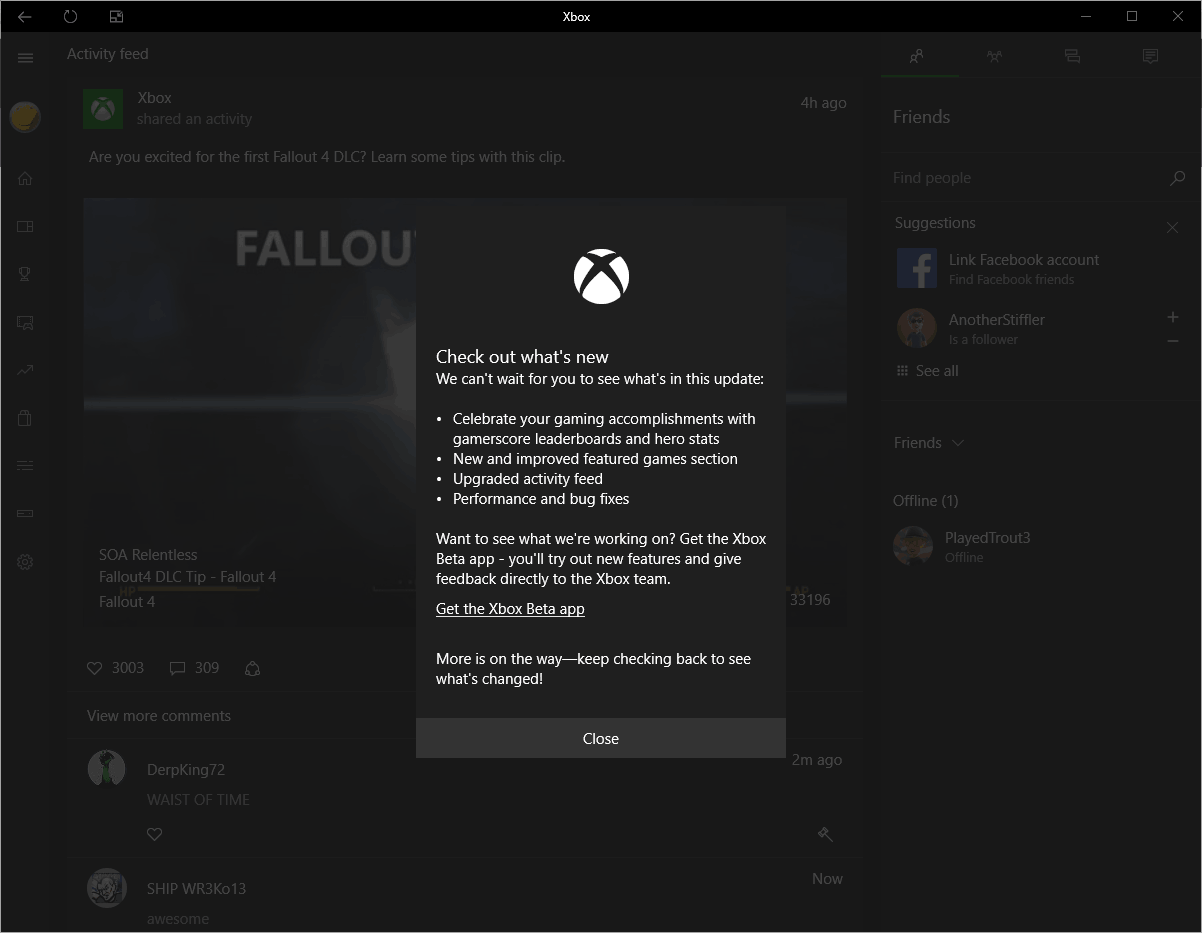Viewport: 1202px width, 933px height.
Task: Close the what's new dialog
Action: (x=601, y=738)
